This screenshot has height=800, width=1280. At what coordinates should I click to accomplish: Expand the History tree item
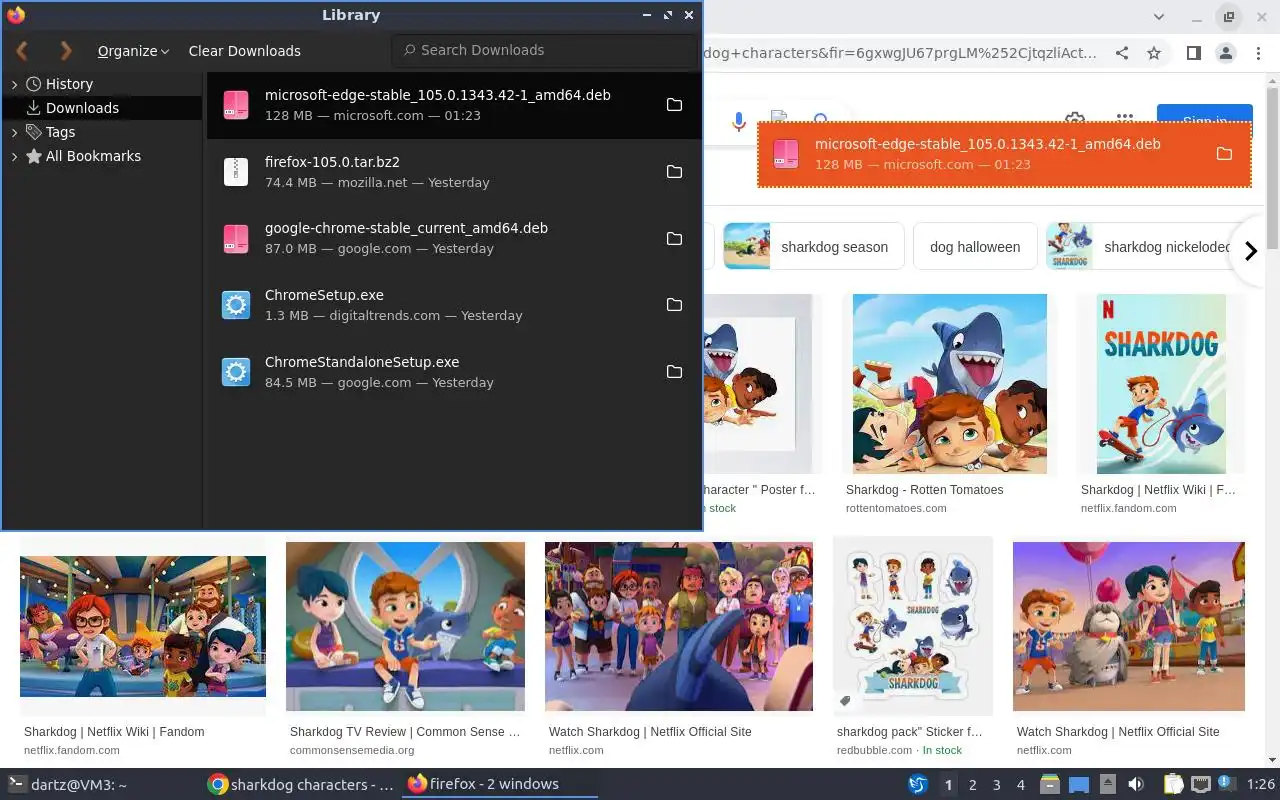[14, 84]
